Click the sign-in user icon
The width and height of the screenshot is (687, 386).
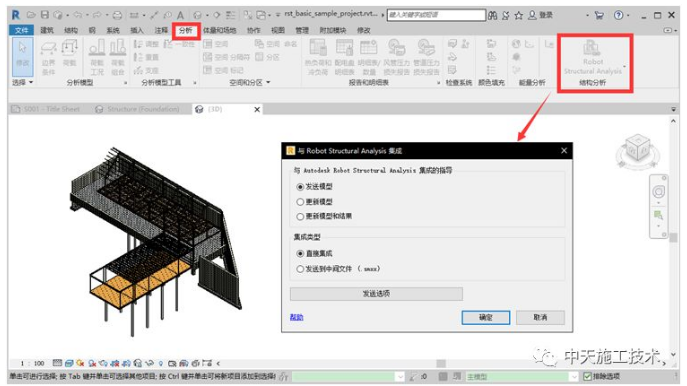click(x=532, y=15)
